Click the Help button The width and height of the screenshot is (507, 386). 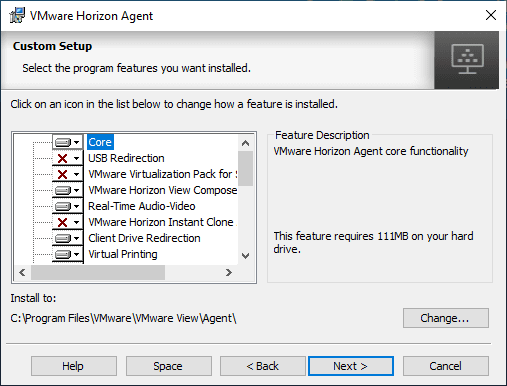pos(74,366)
